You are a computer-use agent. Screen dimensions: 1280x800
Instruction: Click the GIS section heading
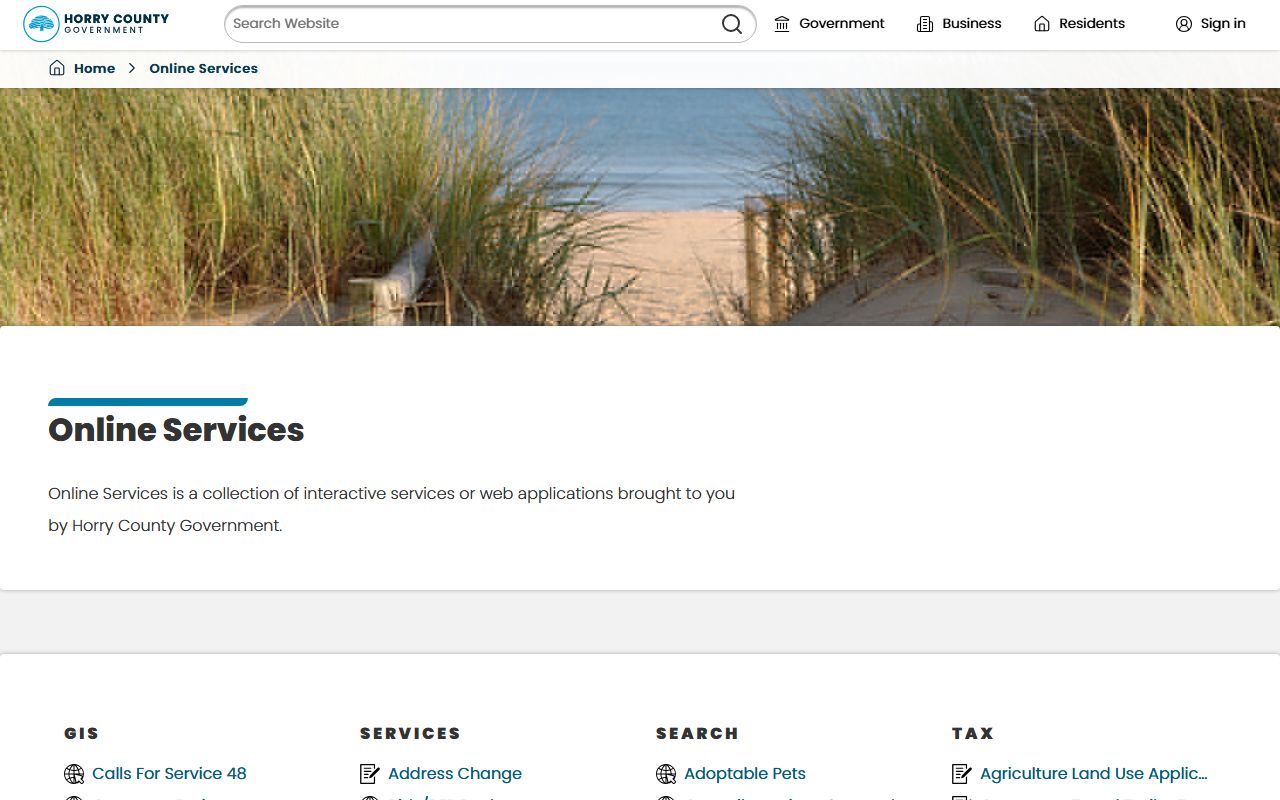pyautogui.click(x=82, y=733)
